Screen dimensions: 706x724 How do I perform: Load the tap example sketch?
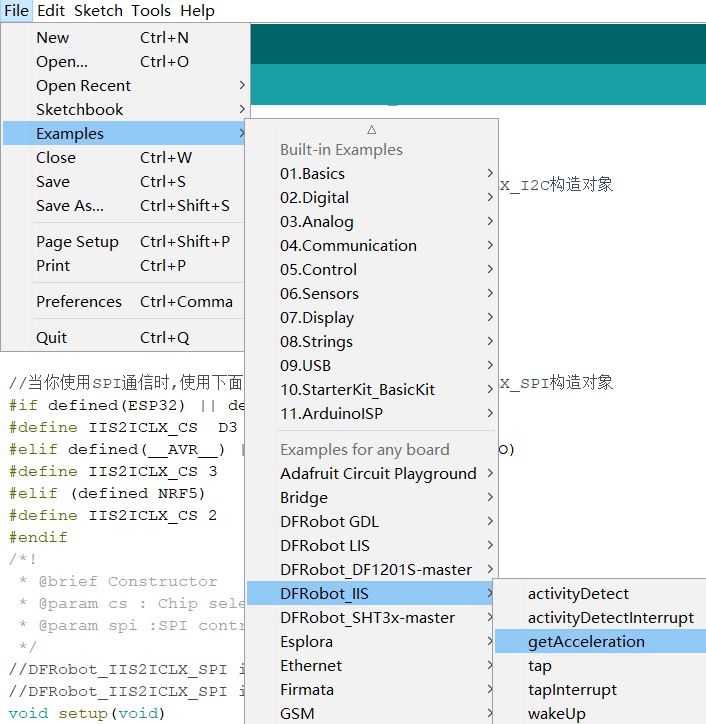(600, 666)
